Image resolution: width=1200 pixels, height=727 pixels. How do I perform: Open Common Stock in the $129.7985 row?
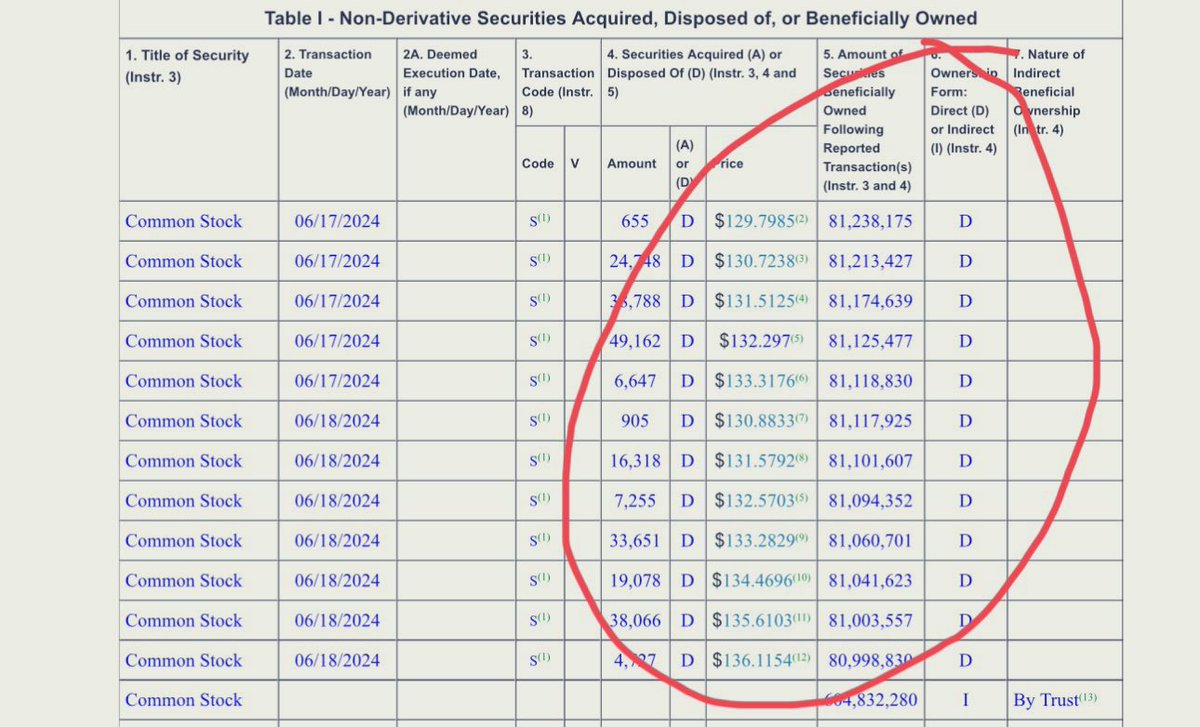click(183, 221)
